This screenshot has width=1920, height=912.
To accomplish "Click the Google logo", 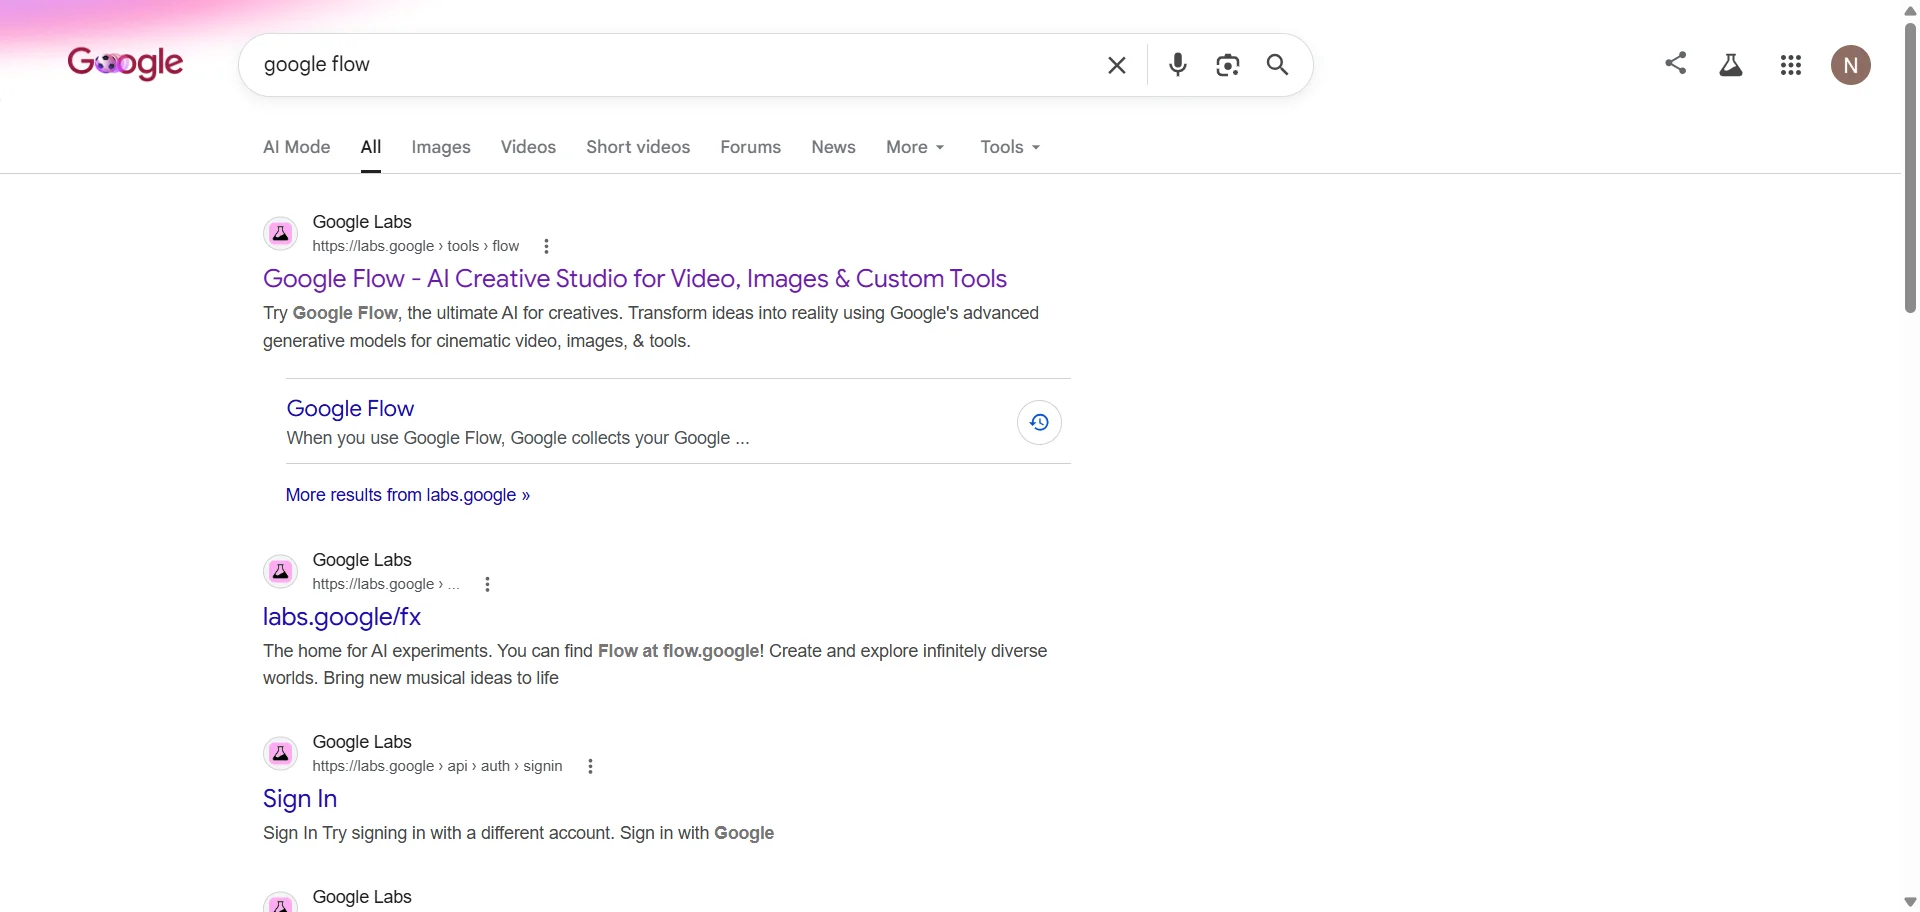I will click(x=125, y=64).
